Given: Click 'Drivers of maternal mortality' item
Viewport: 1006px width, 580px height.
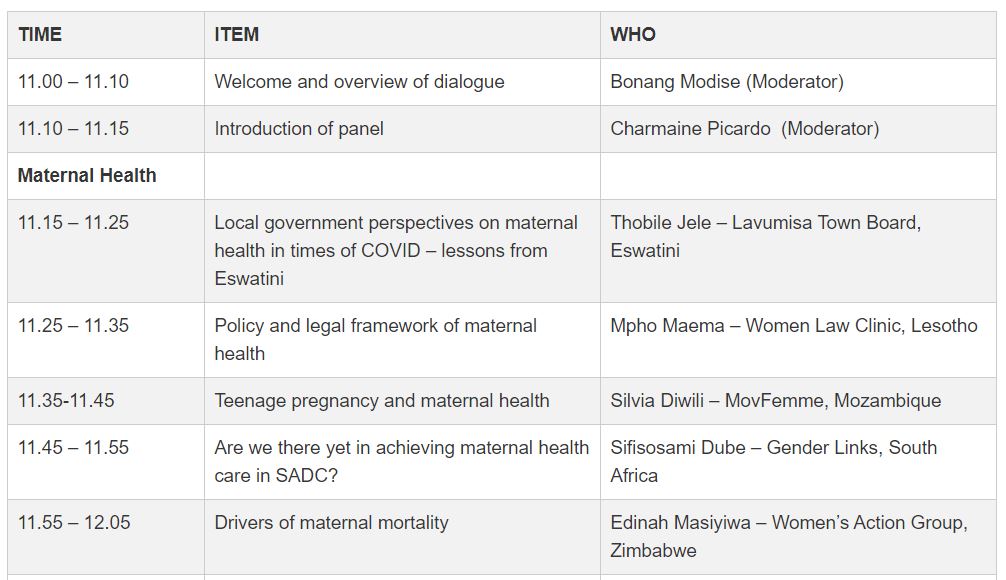Looking at the screenshot, I should click(331, 522).
